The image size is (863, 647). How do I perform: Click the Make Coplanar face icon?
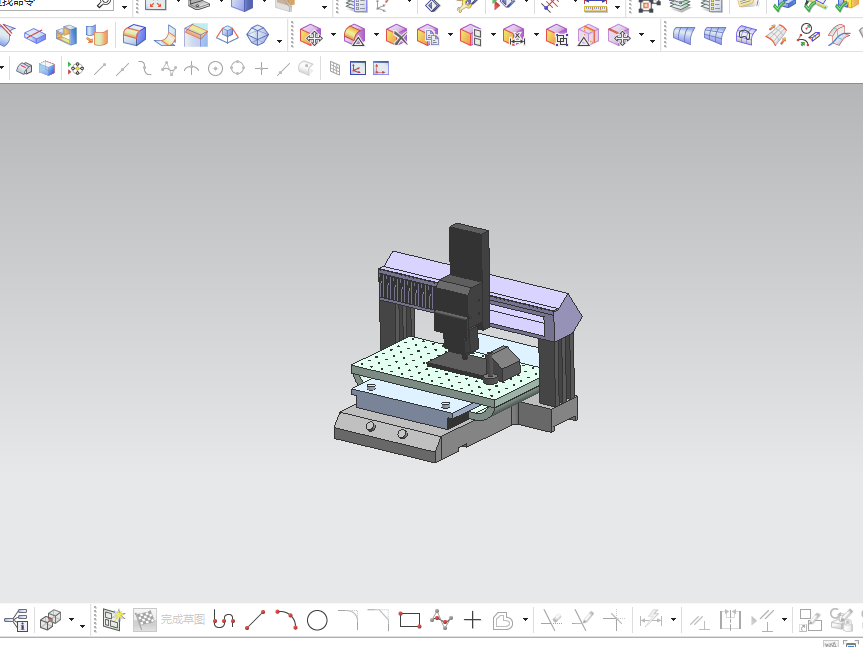tap(471, 36)
